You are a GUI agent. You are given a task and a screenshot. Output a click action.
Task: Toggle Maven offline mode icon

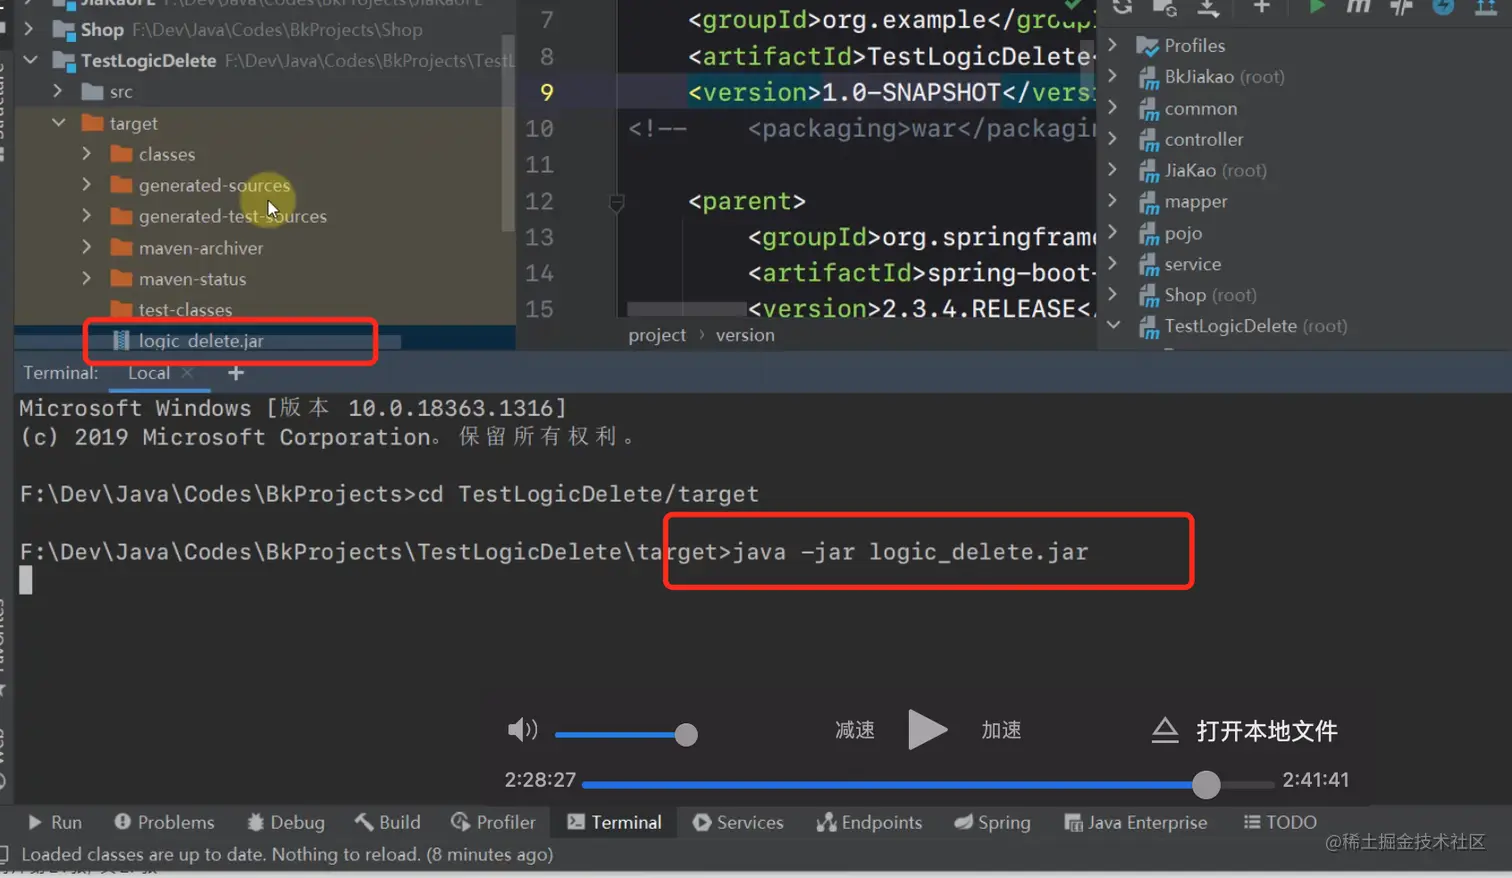[1443, 7]
